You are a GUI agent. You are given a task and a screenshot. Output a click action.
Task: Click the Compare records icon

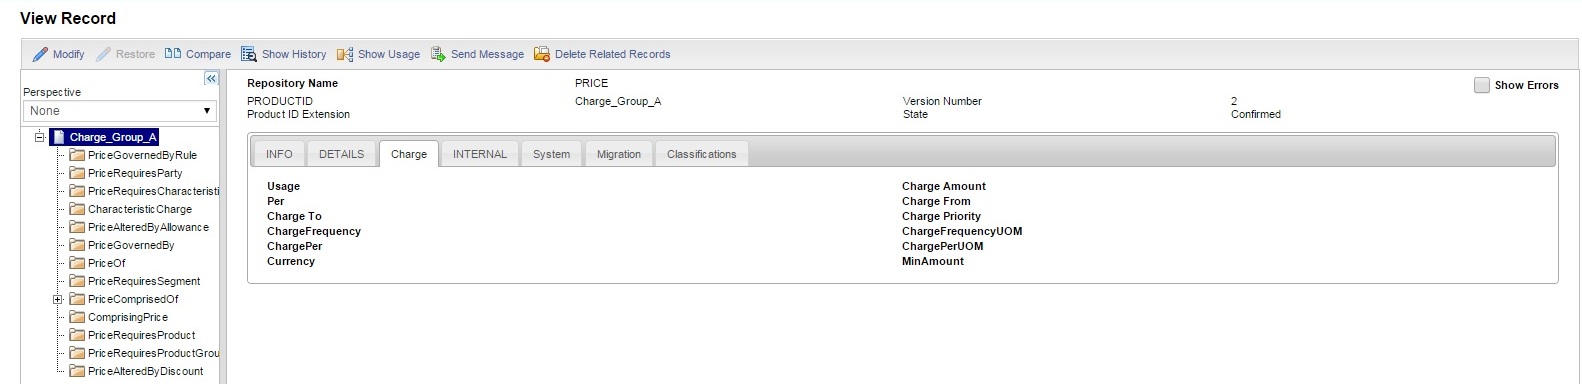click(173, 54)
